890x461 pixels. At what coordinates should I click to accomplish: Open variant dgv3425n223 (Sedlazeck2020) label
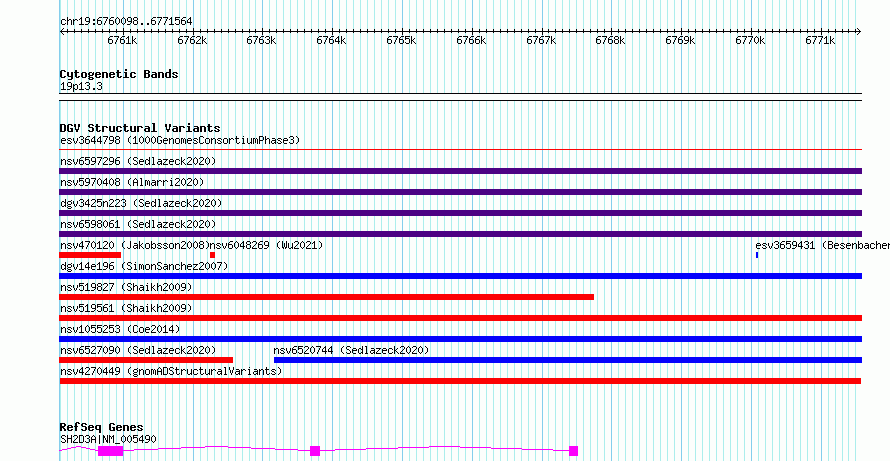(x=141, y=203)
